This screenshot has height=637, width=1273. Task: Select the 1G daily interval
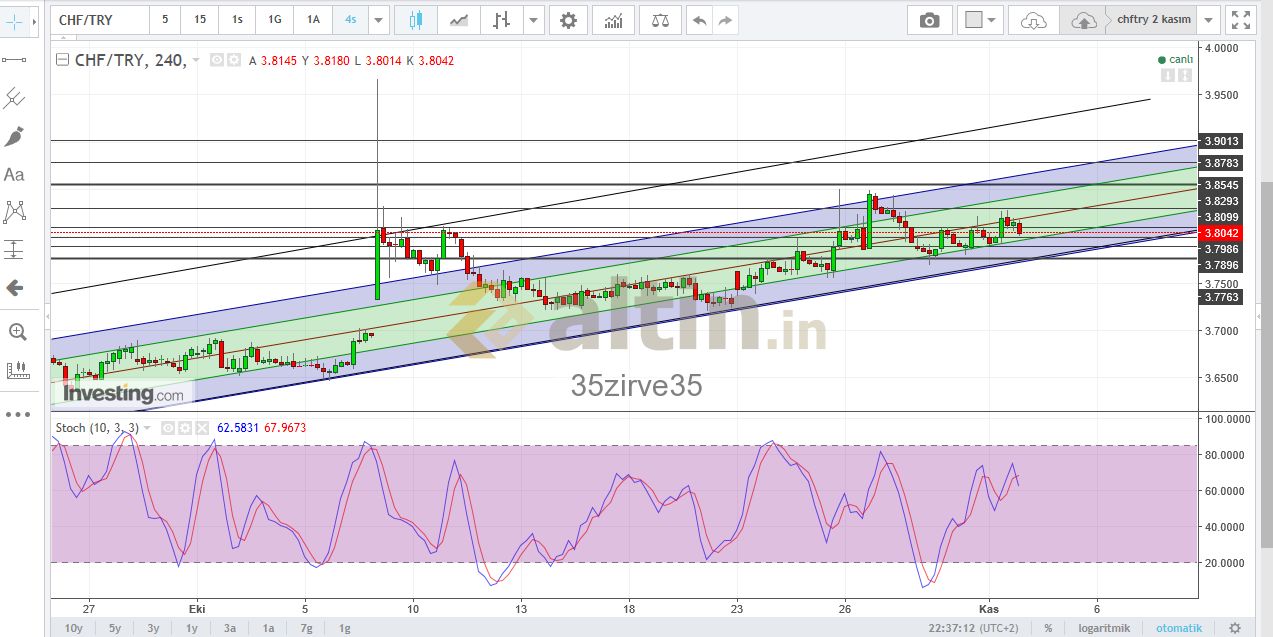pos(274,20)
